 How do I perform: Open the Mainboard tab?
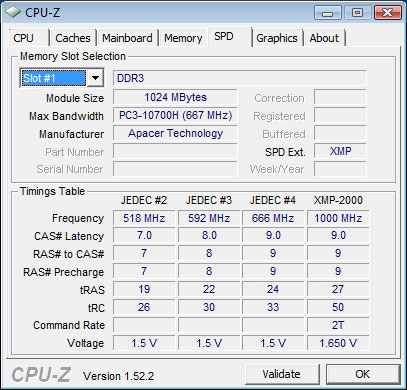pyautogui.click(x=127, y=38)
